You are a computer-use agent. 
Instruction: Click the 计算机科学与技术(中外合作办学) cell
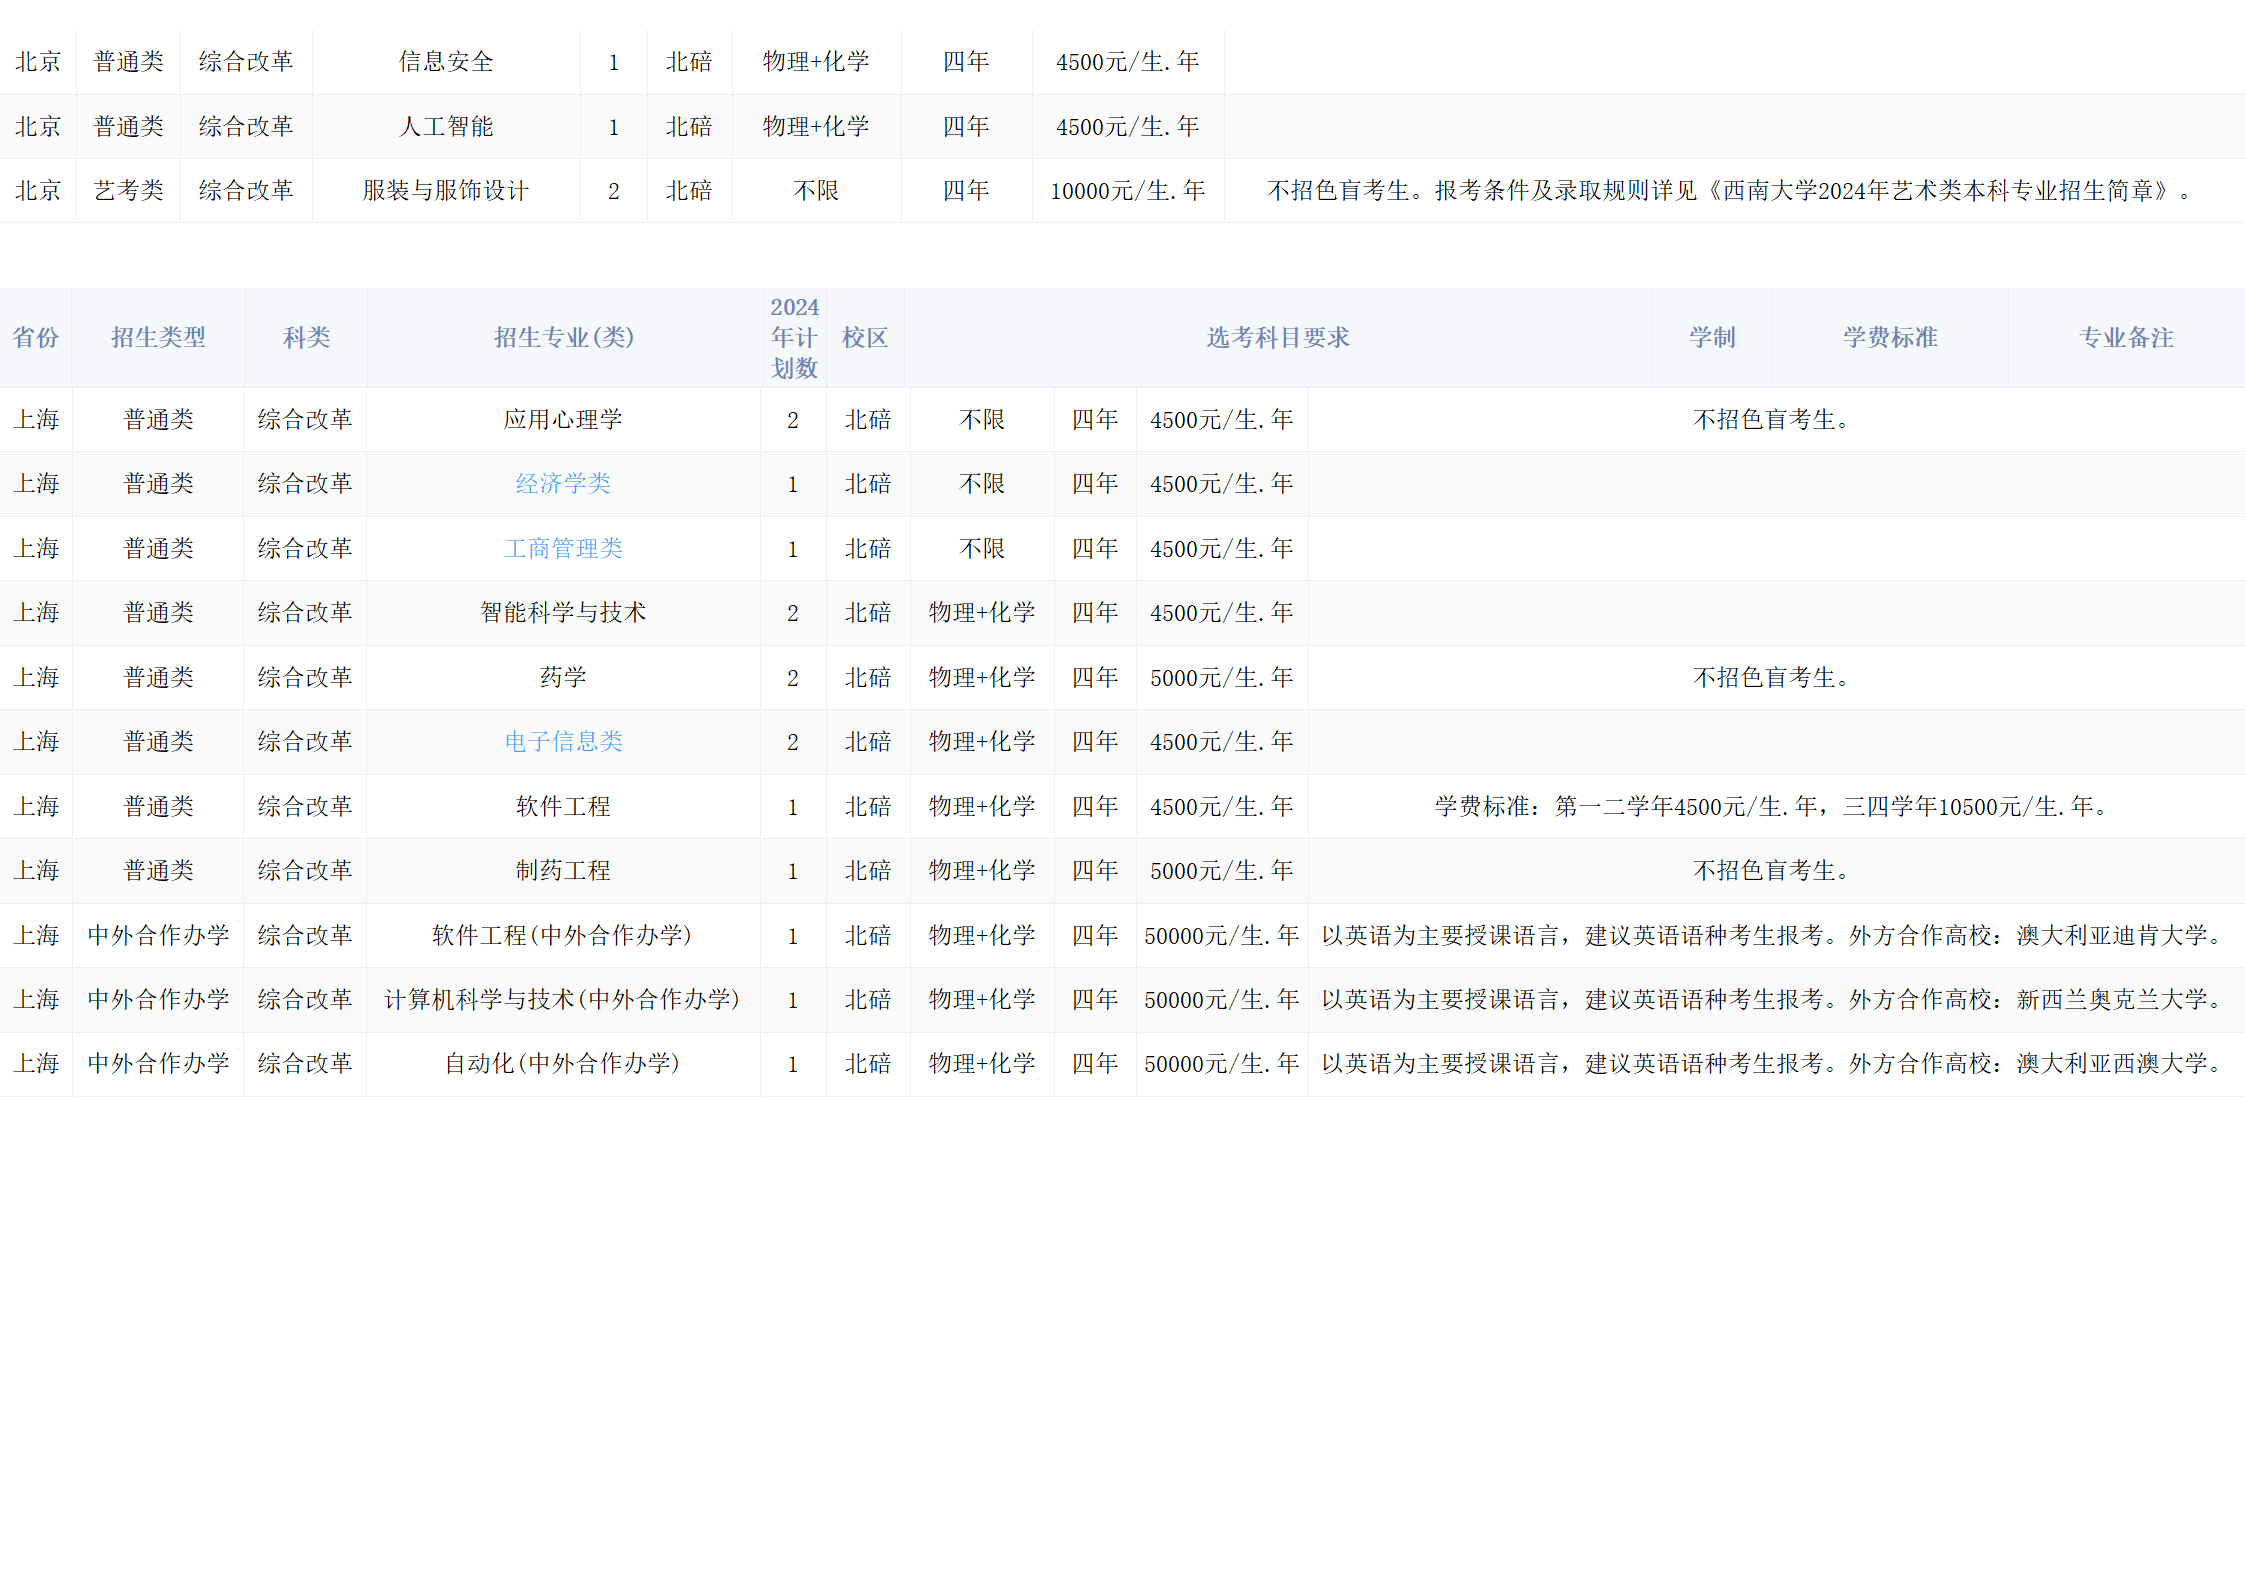click(x=562, y=1000)
